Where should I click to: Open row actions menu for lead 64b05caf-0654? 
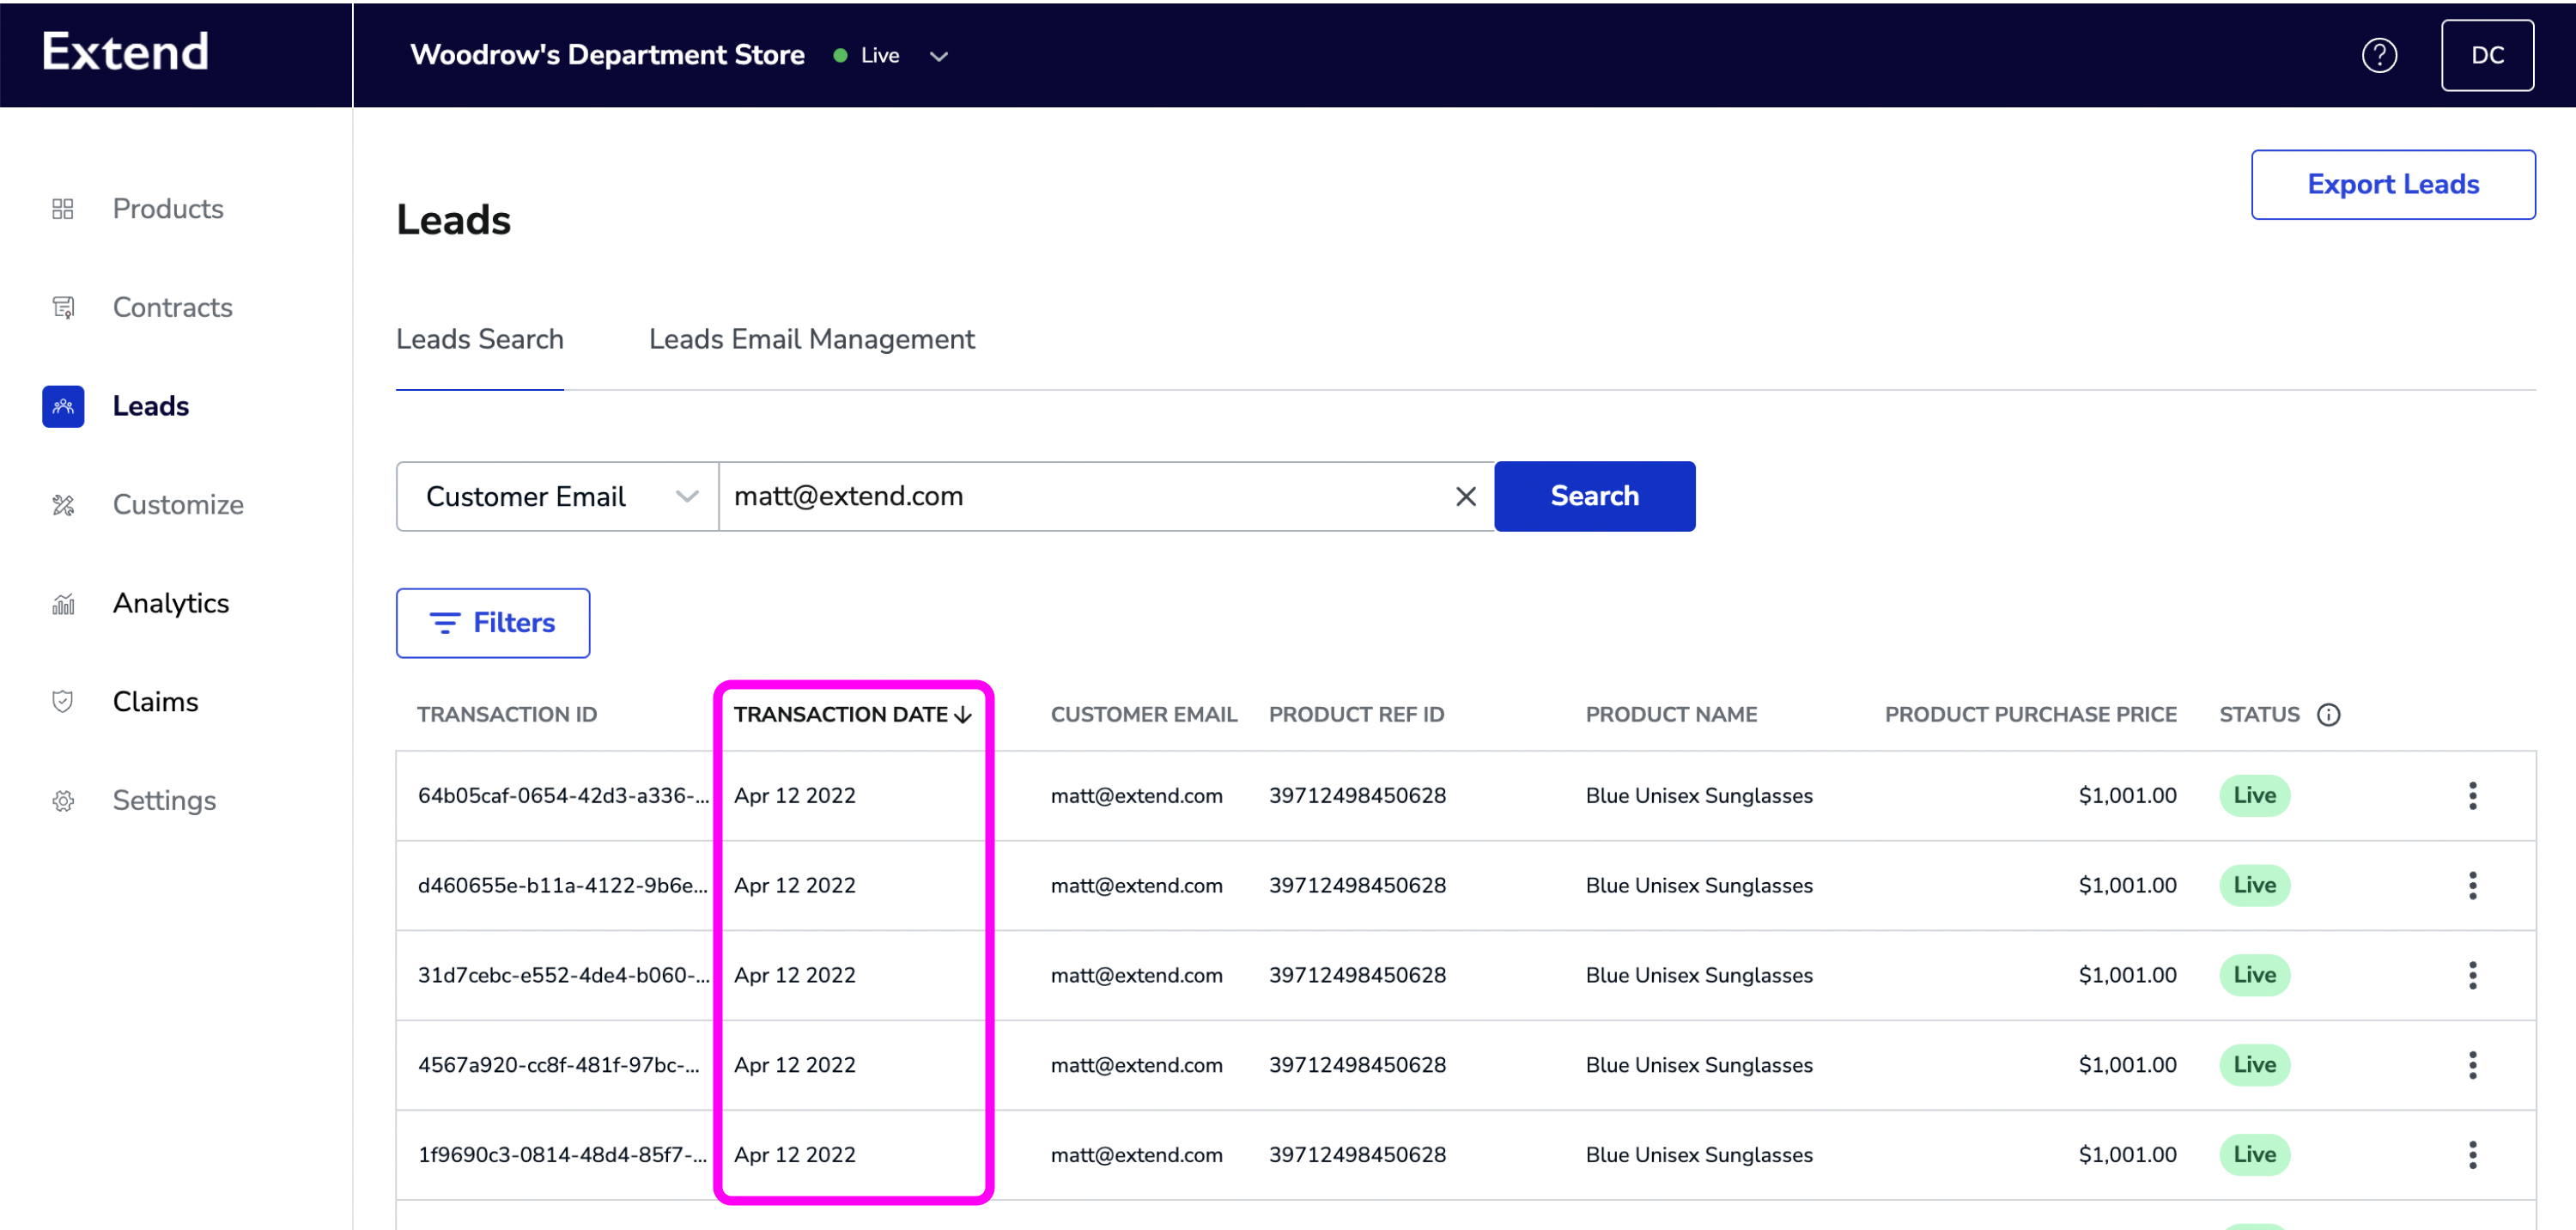pos(2472,796)
